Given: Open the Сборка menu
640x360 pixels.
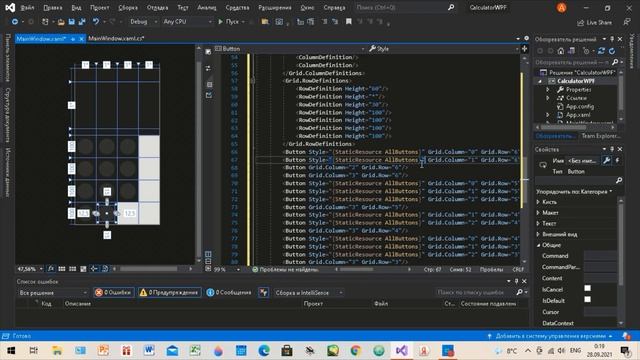Looking at the screenshot, I should click(x=128, y=8).
